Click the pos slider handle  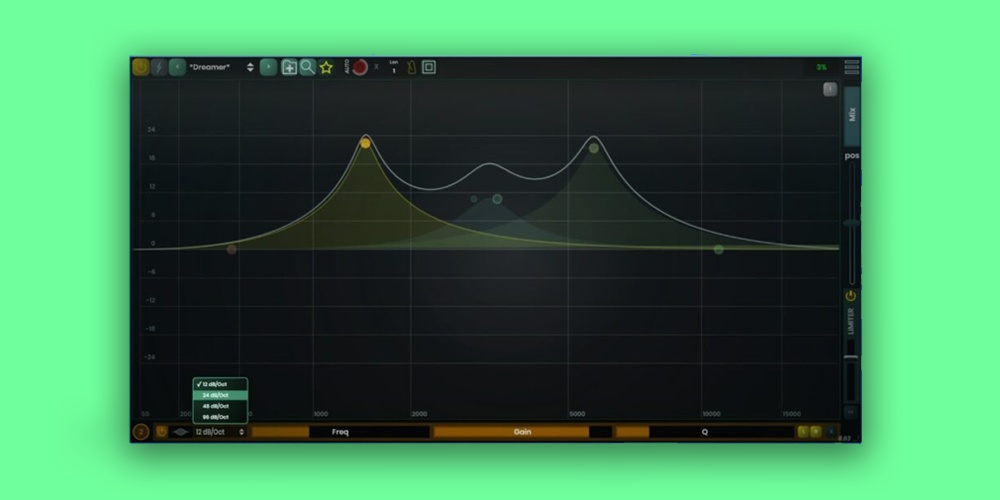tap(851, 223)
